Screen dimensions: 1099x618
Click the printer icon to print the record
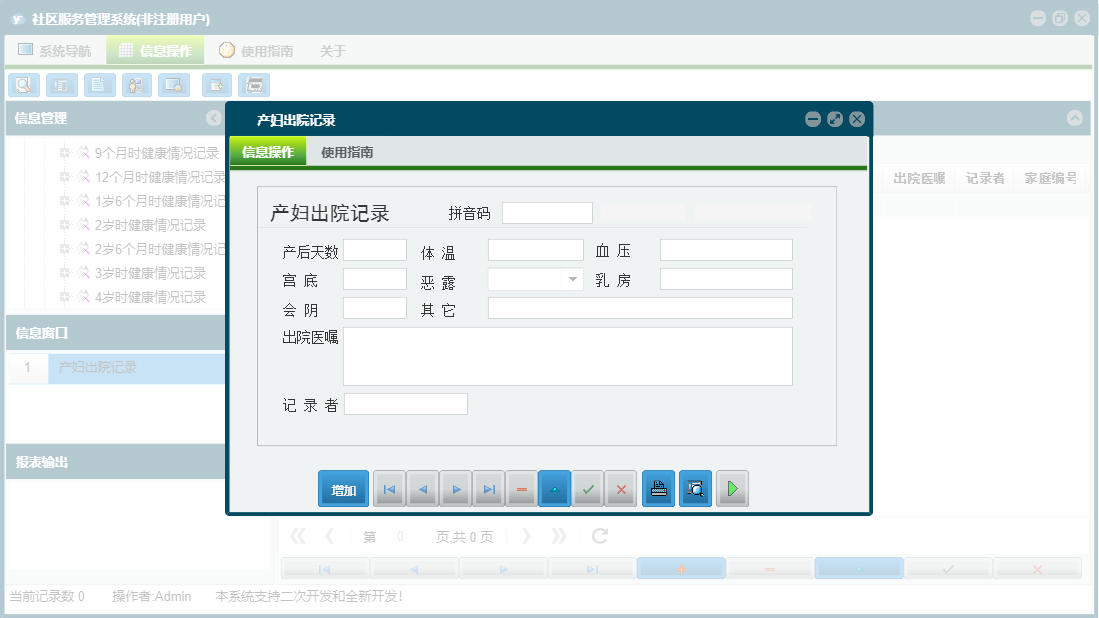658,489
